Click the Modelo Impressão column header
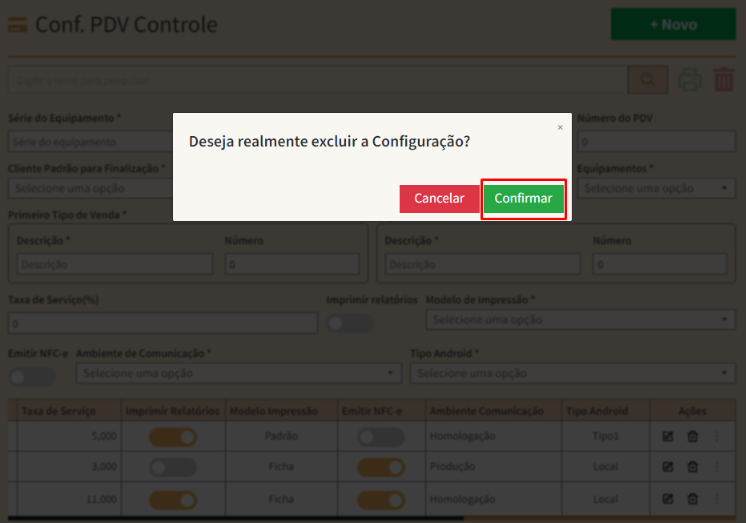The image size is (746, 523). pyautogui.click(x=281, y=411)
